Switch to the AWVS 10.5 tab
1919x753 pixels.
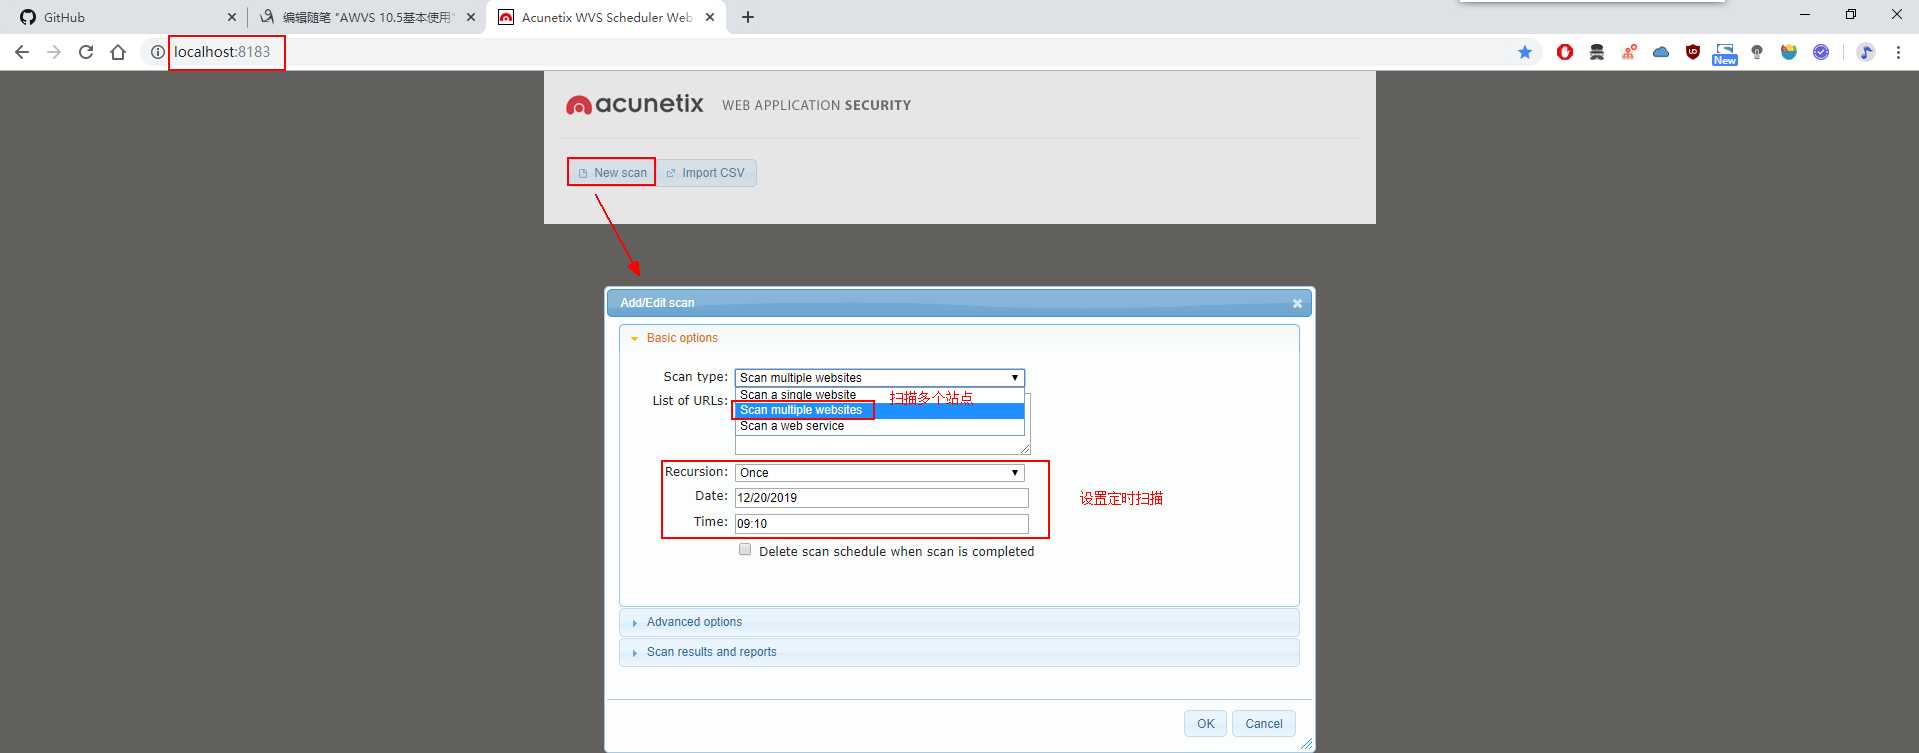pos(366,17)
